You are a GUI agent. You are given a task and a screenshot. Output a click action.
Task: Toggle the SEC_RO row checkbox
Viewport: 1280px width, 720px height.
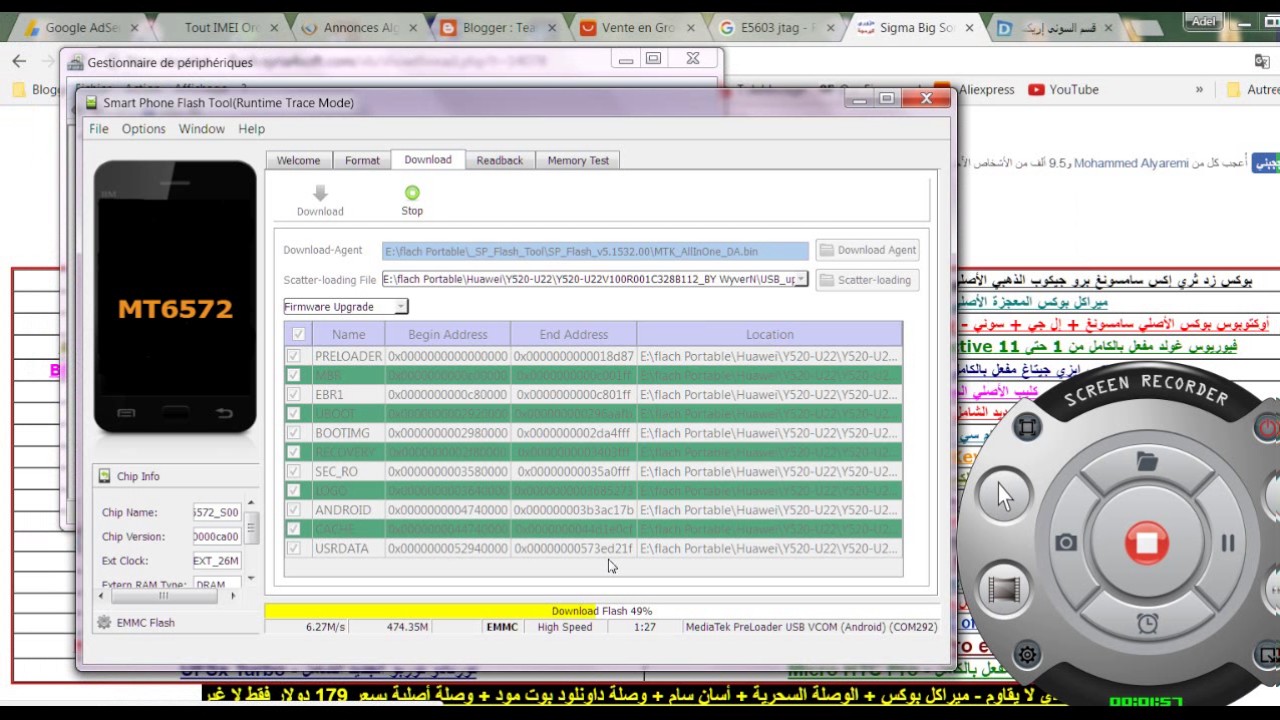294,471
